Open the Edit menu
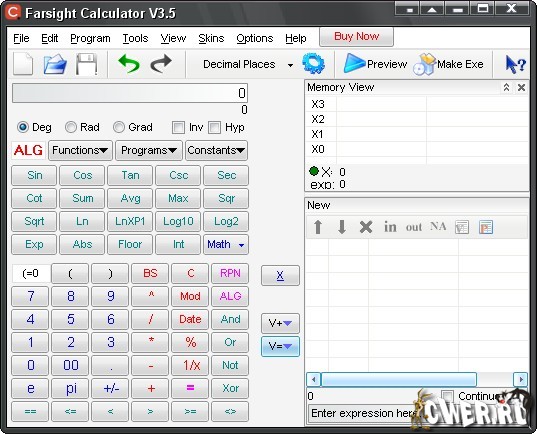Screen dimensions: 537x434 tap(50, 38)
